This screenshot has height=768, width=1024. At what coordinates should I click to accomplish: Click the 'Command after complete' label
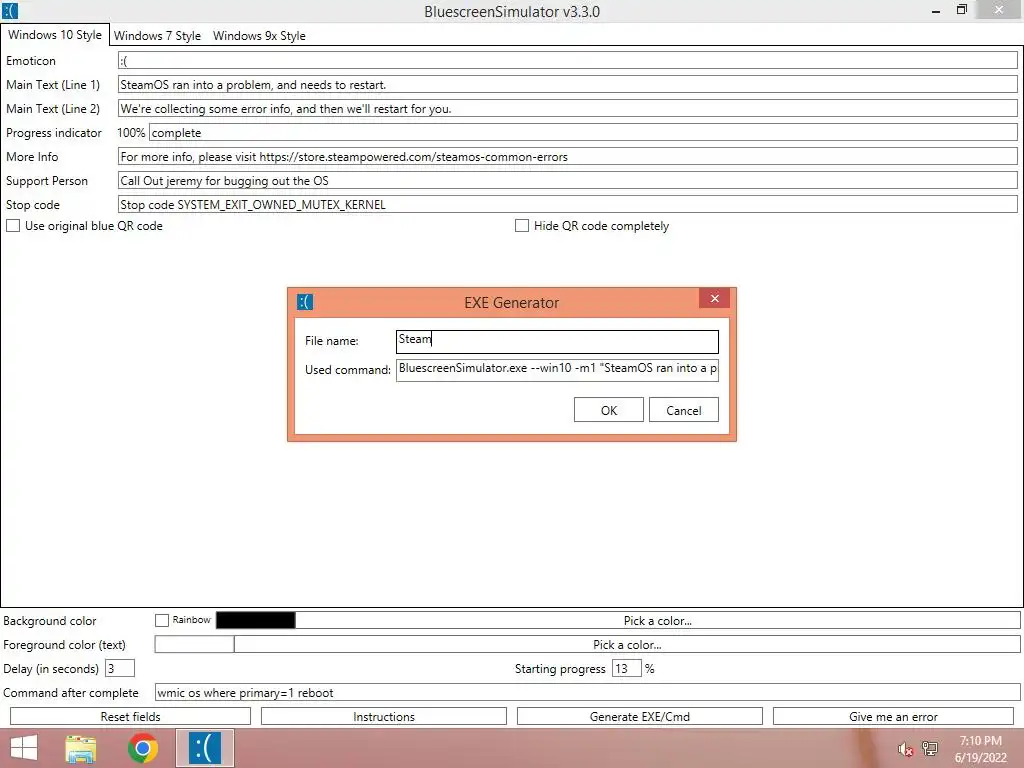(x=71, y=693)
